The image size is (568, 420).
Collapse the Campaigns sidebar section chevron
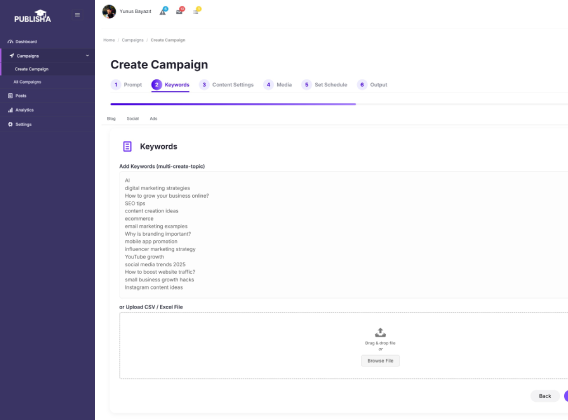pyautogui.click(x=87, y=55)
